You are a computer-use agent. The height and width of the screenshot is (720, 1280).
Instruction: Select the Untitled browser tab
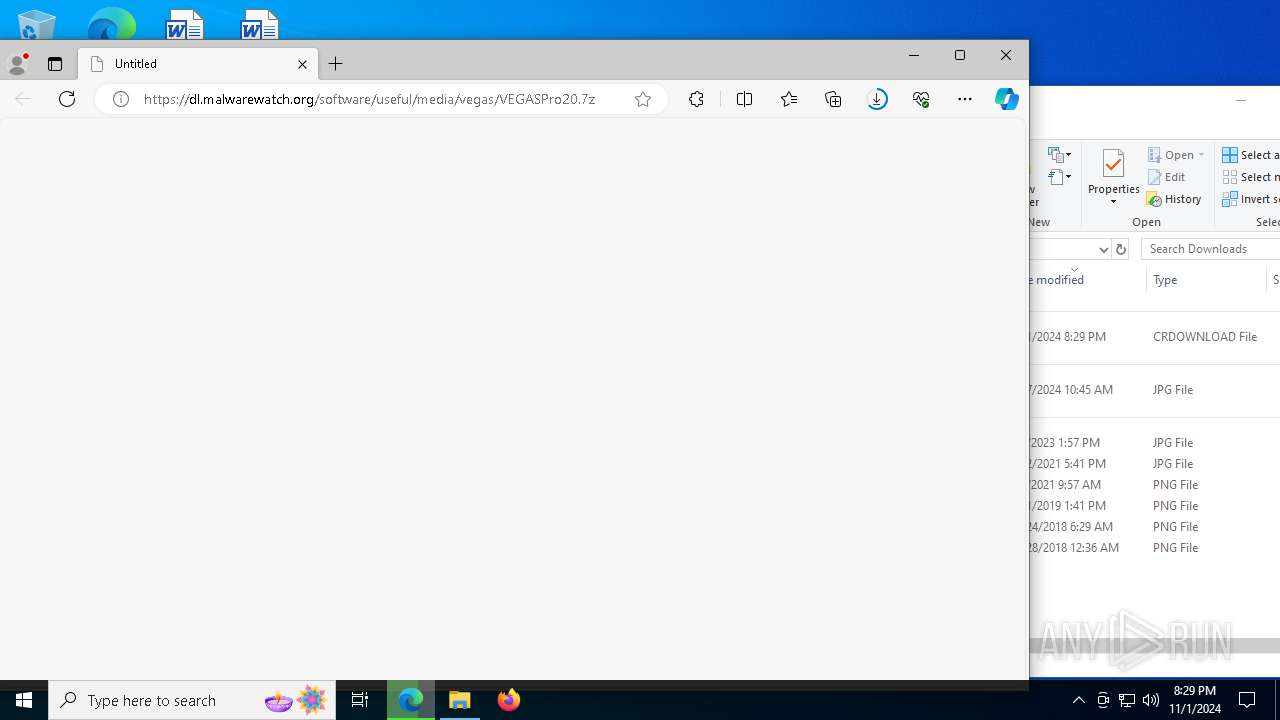click(198, 64)
